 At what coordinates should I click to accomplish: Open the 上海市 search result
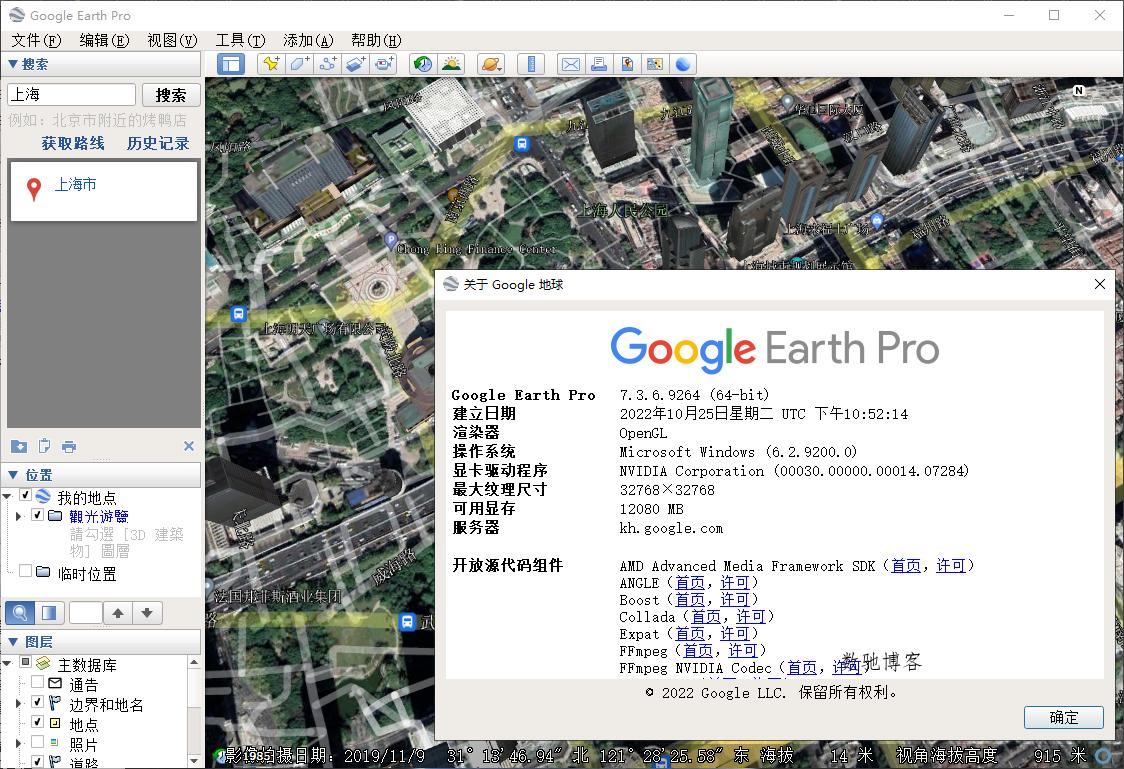point(75,184)
